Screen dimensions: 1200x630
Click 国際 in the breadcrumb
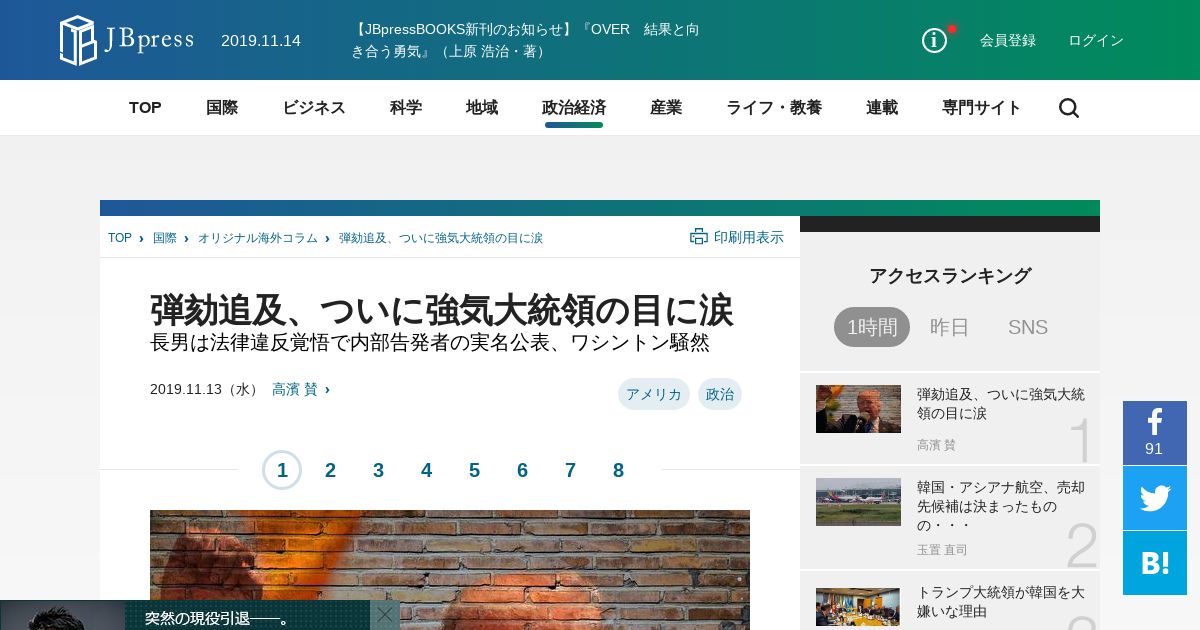click(x=165, y=238)
